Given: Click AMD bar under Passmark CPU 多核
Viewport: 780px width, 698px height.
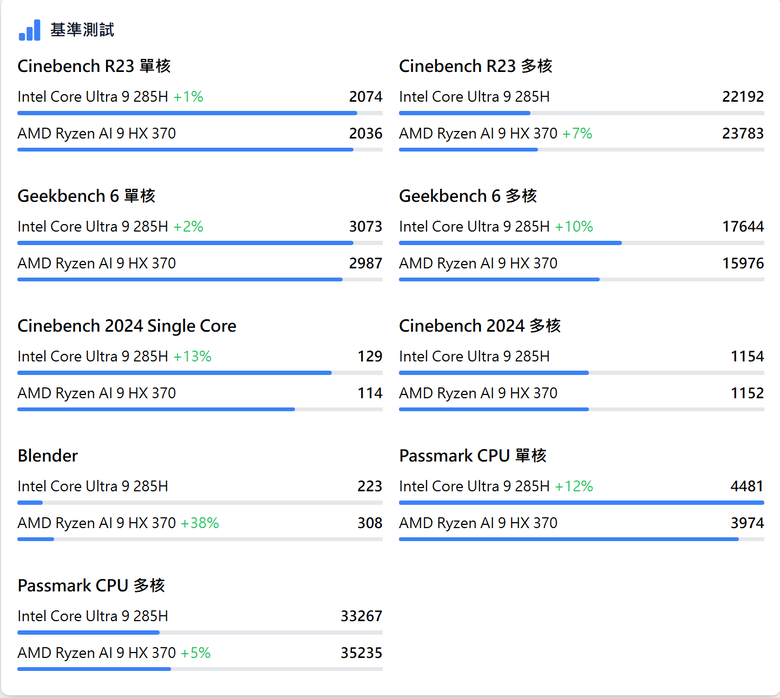Looking at the screenshot, I should point(200,669).
